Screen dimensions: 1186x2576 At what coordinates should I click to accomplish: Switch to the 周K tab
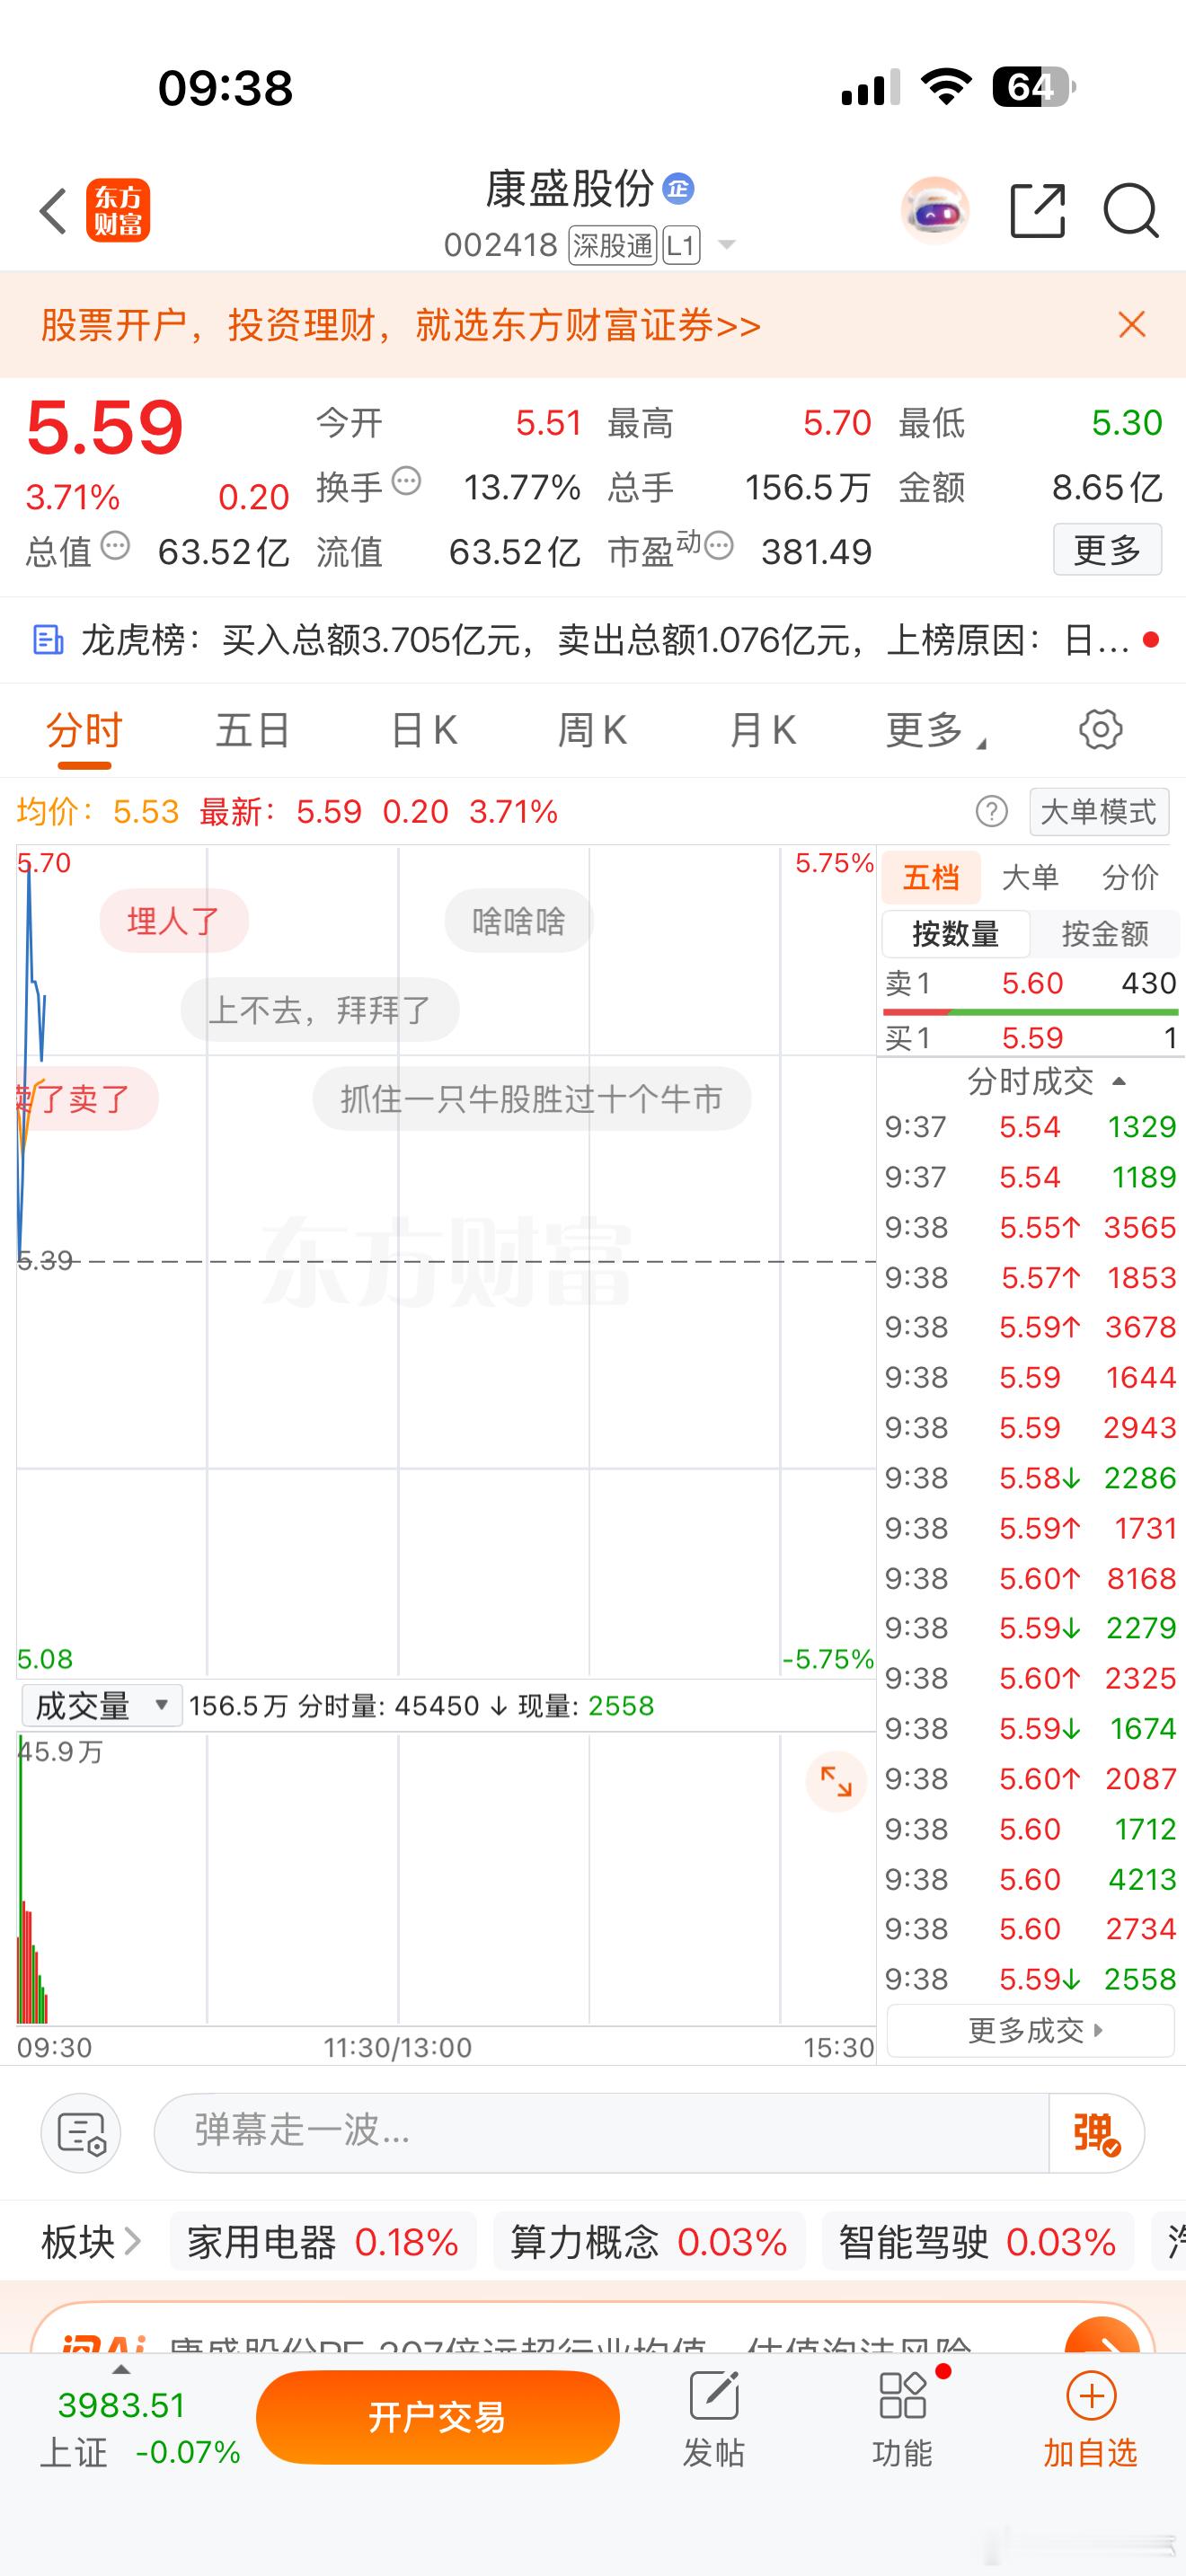click(592, 731)
